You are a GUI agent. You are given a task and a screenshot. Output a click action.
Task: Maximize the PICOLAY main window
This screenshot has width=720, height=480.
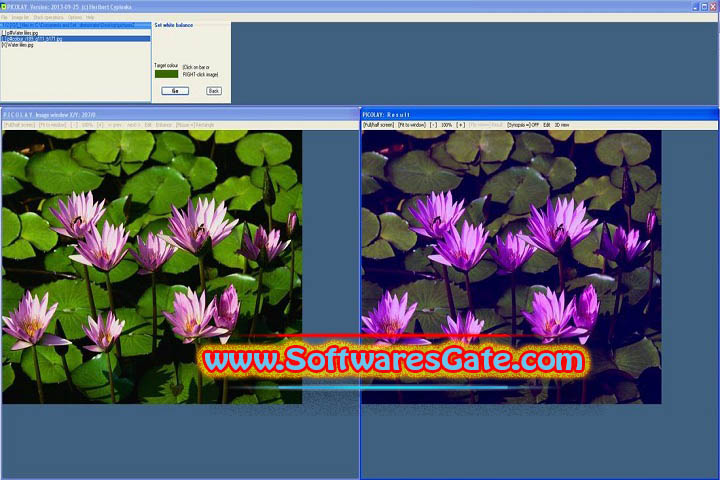(704, 7)
